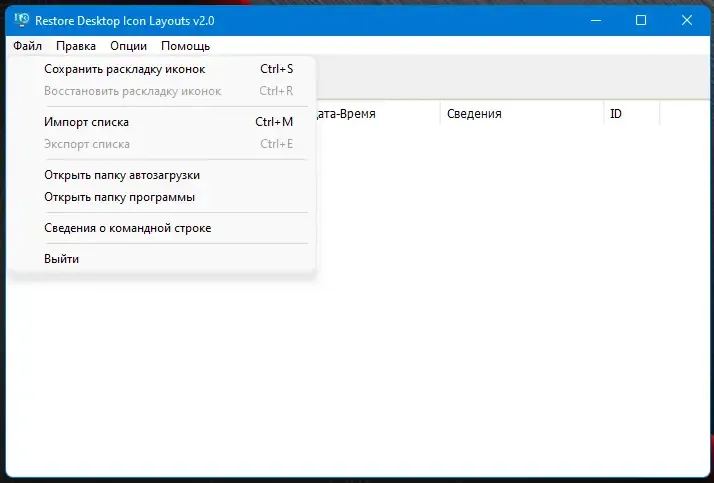This screenshot has height=483, width=714.
Task: Maximize the Restore Desktop Icon Layouts window
Action: [x=641, y=20]
